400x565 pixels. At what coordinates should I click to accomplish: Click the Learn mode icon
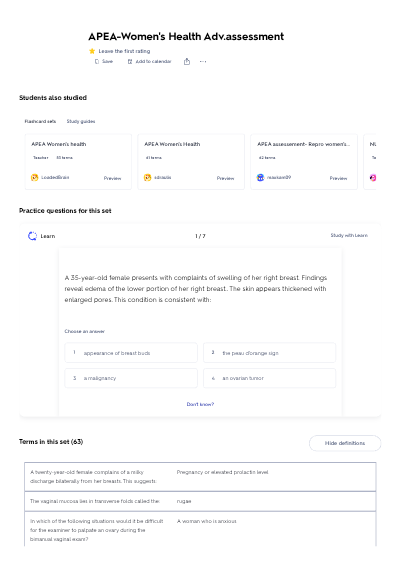pos(32,236)
